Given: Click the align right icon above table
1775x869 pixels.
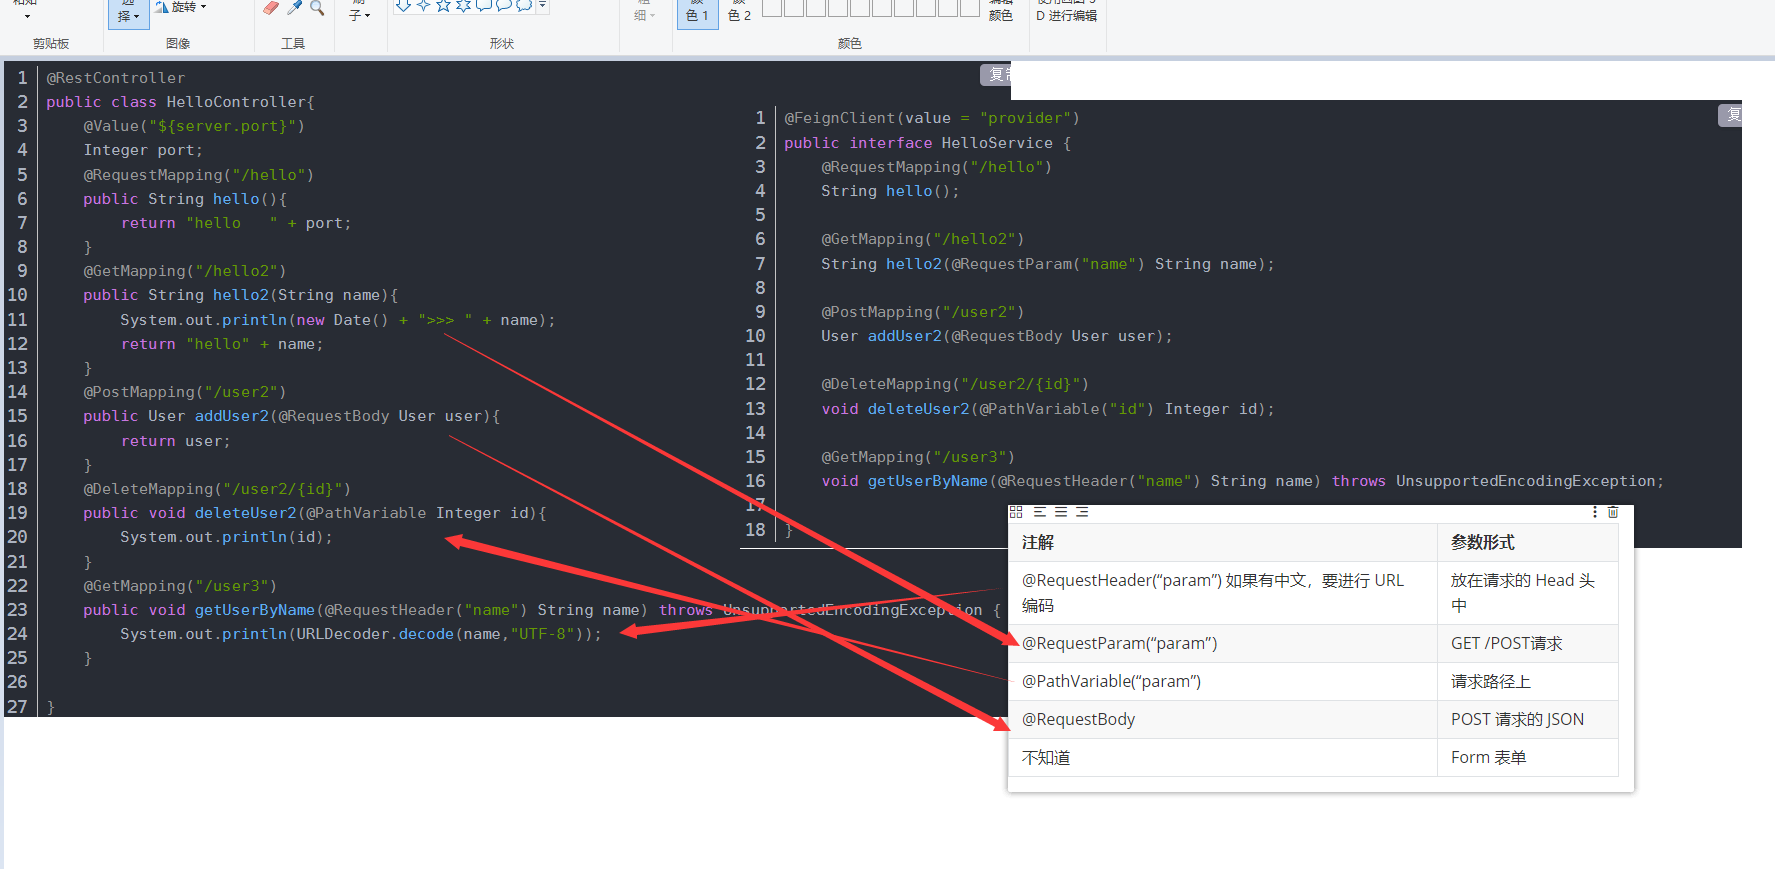Looking at the screenshot, I should 1082,512.
